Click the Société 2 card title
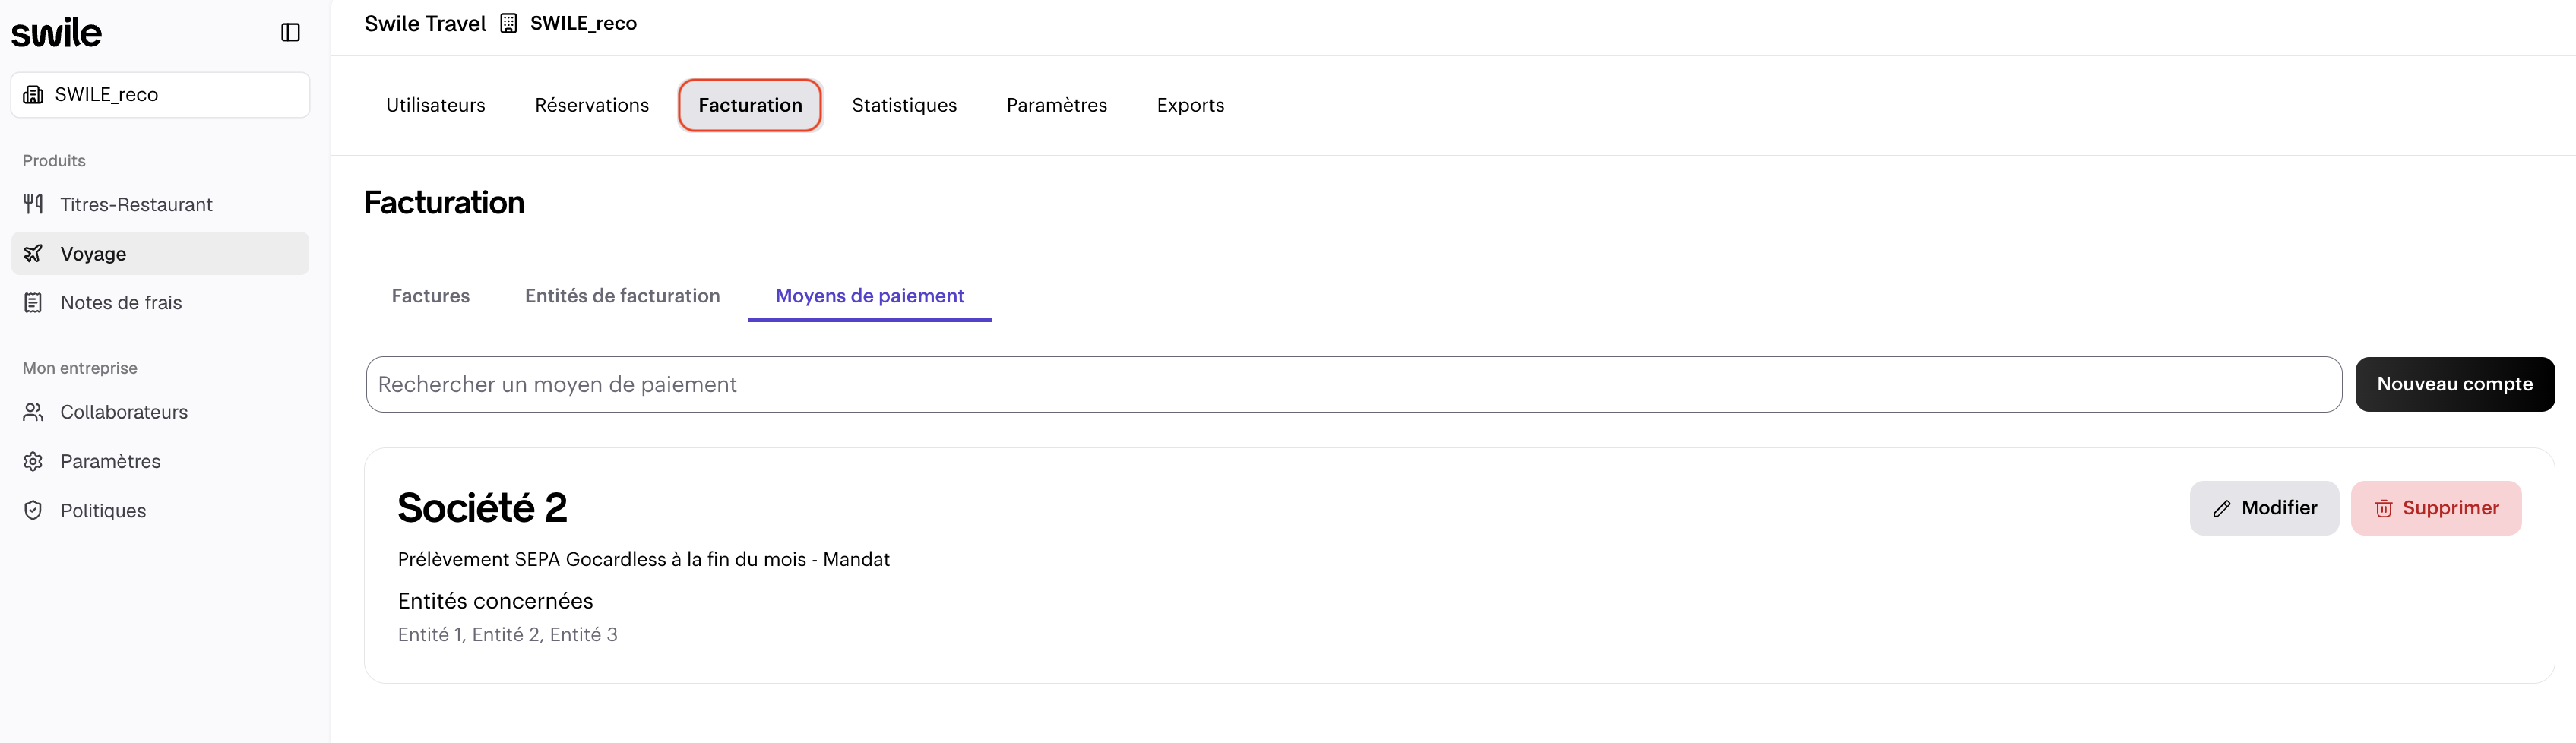The image size is (2576, 743). pyautogui.click(x=482, y=508)
